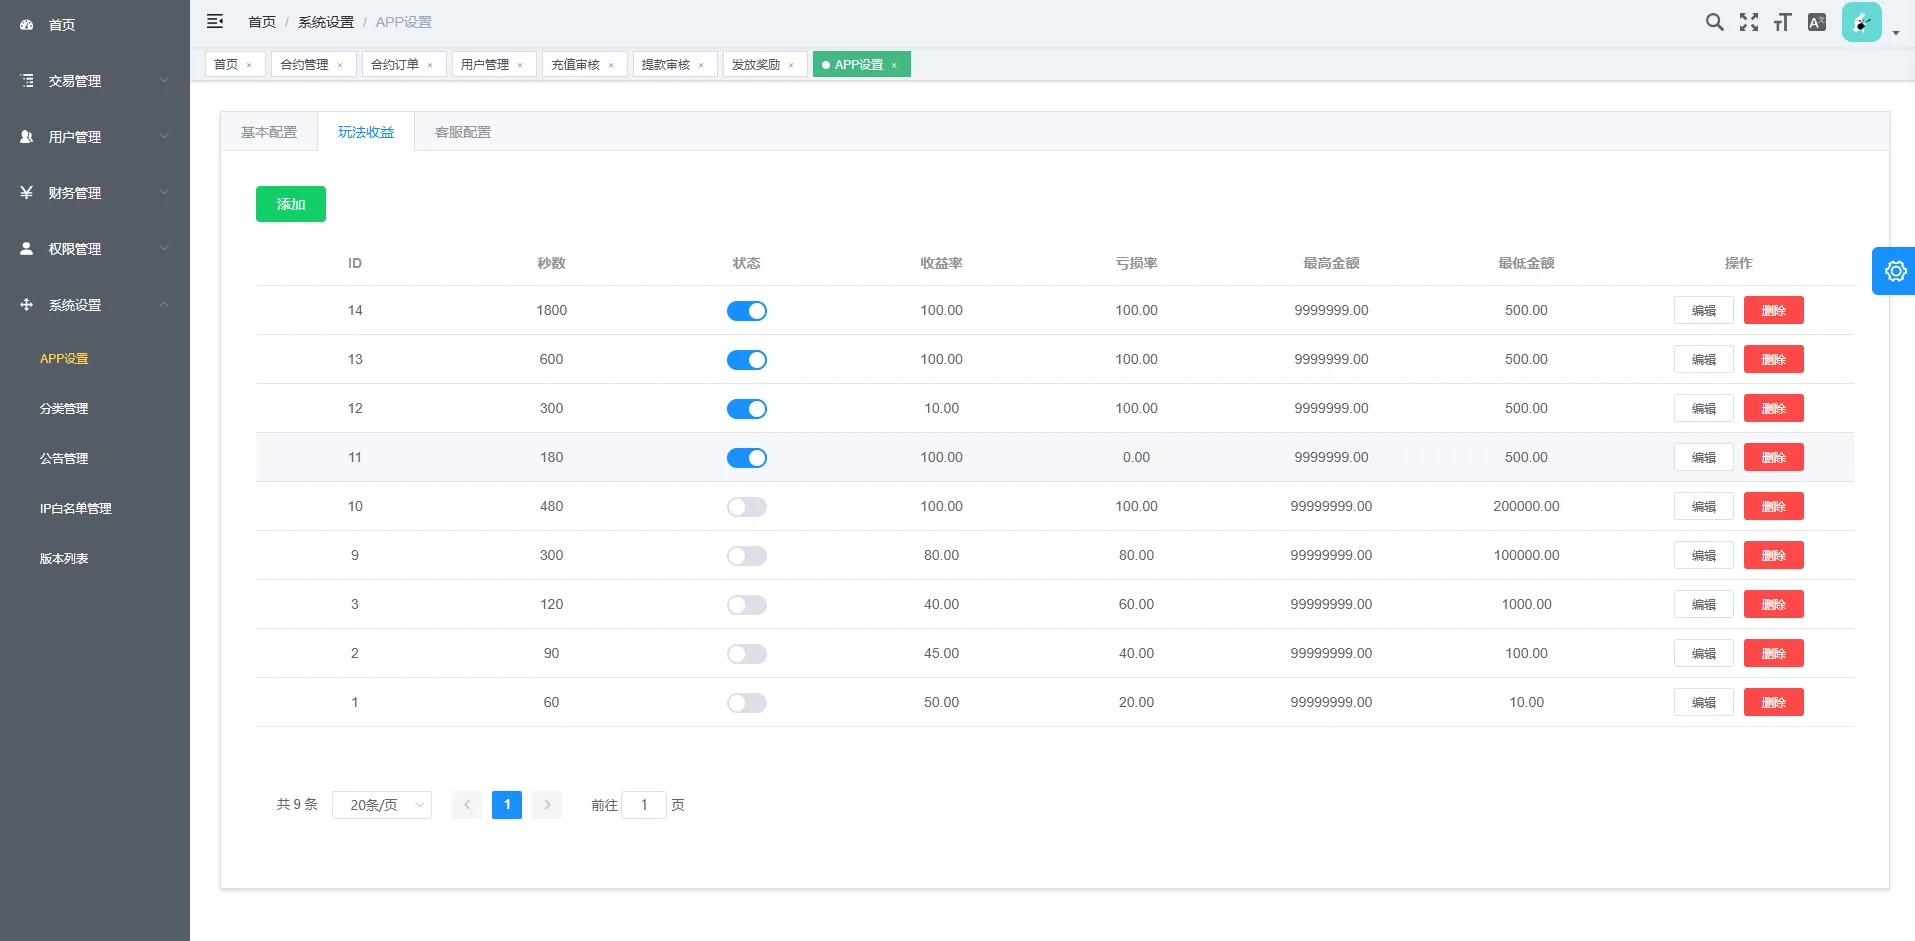The width and height of the screenshot is (1915, 941).
Task: Turn off status switch for ID 12
Action: click(747, 408)
